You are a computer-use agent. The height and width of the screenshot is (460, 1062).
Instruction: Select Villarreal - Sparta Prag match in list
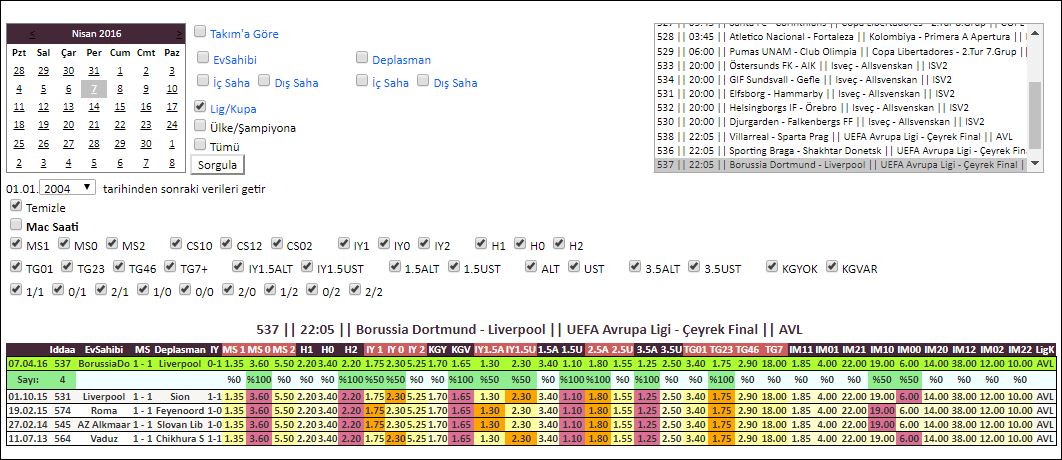click(x=840, y=135)
